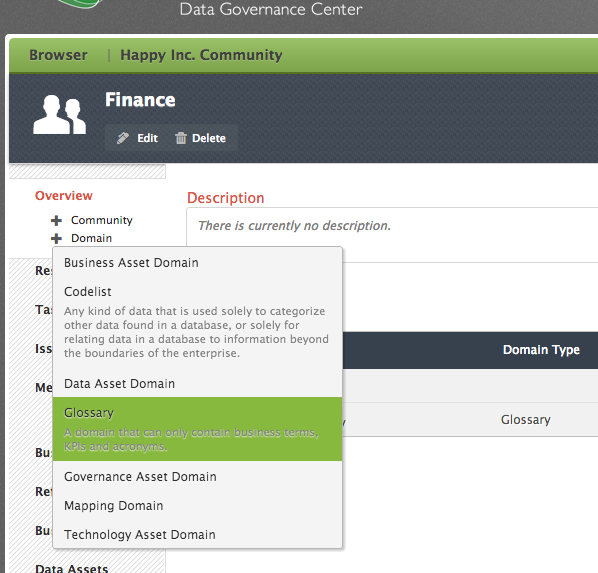This screenshot has width=598, height=573.
Task: Open the Overview section in the sidebar
Action: pyautogui.click(x=64, y=196)
